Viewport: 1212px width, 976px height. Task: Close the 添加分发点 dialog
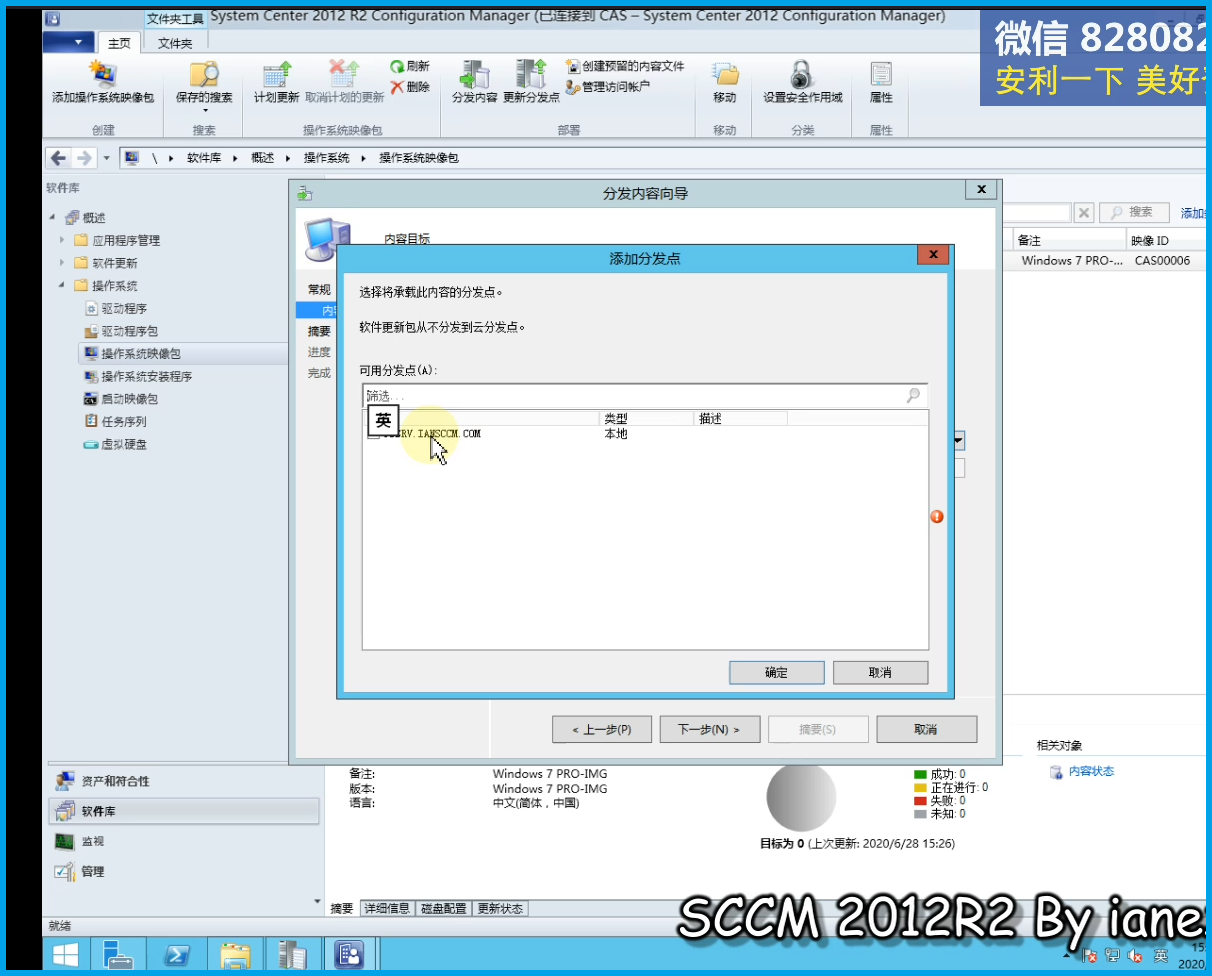[933, 256]
